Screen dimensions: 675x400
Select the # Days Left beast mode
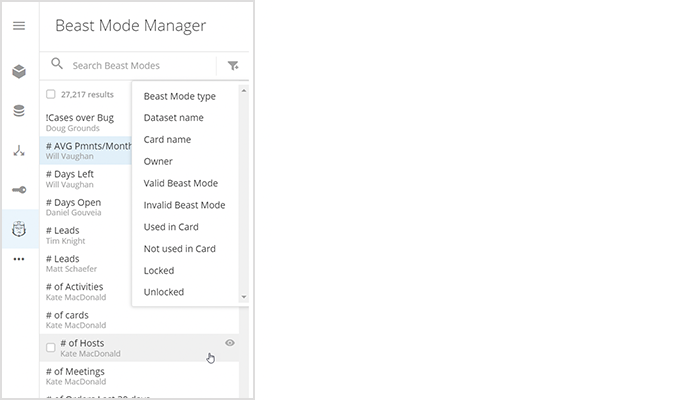[86, 179]
